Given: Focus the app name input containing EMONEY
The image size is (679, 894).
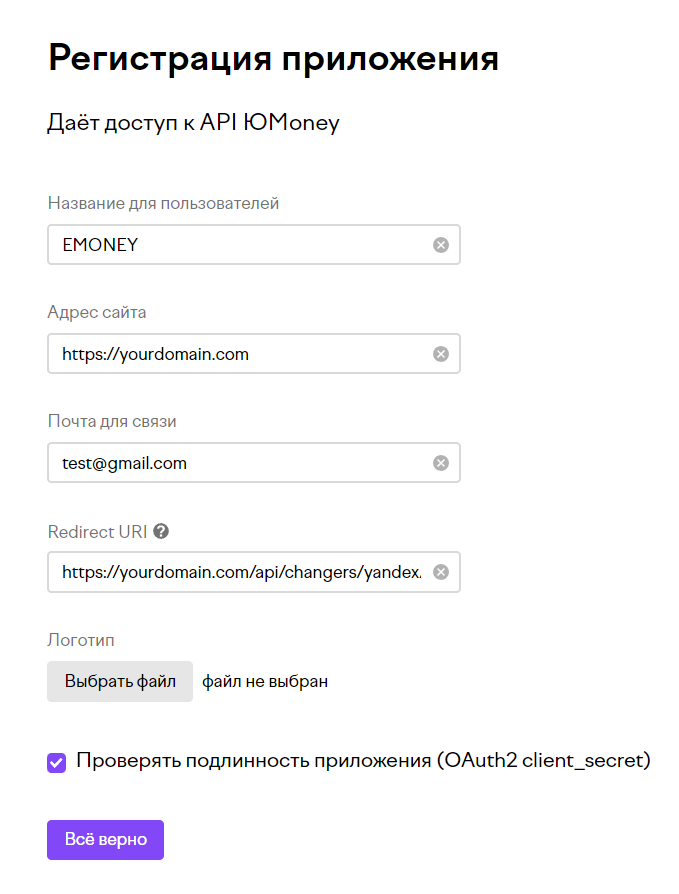Looking at the screenshot, I should coord(240,245).
